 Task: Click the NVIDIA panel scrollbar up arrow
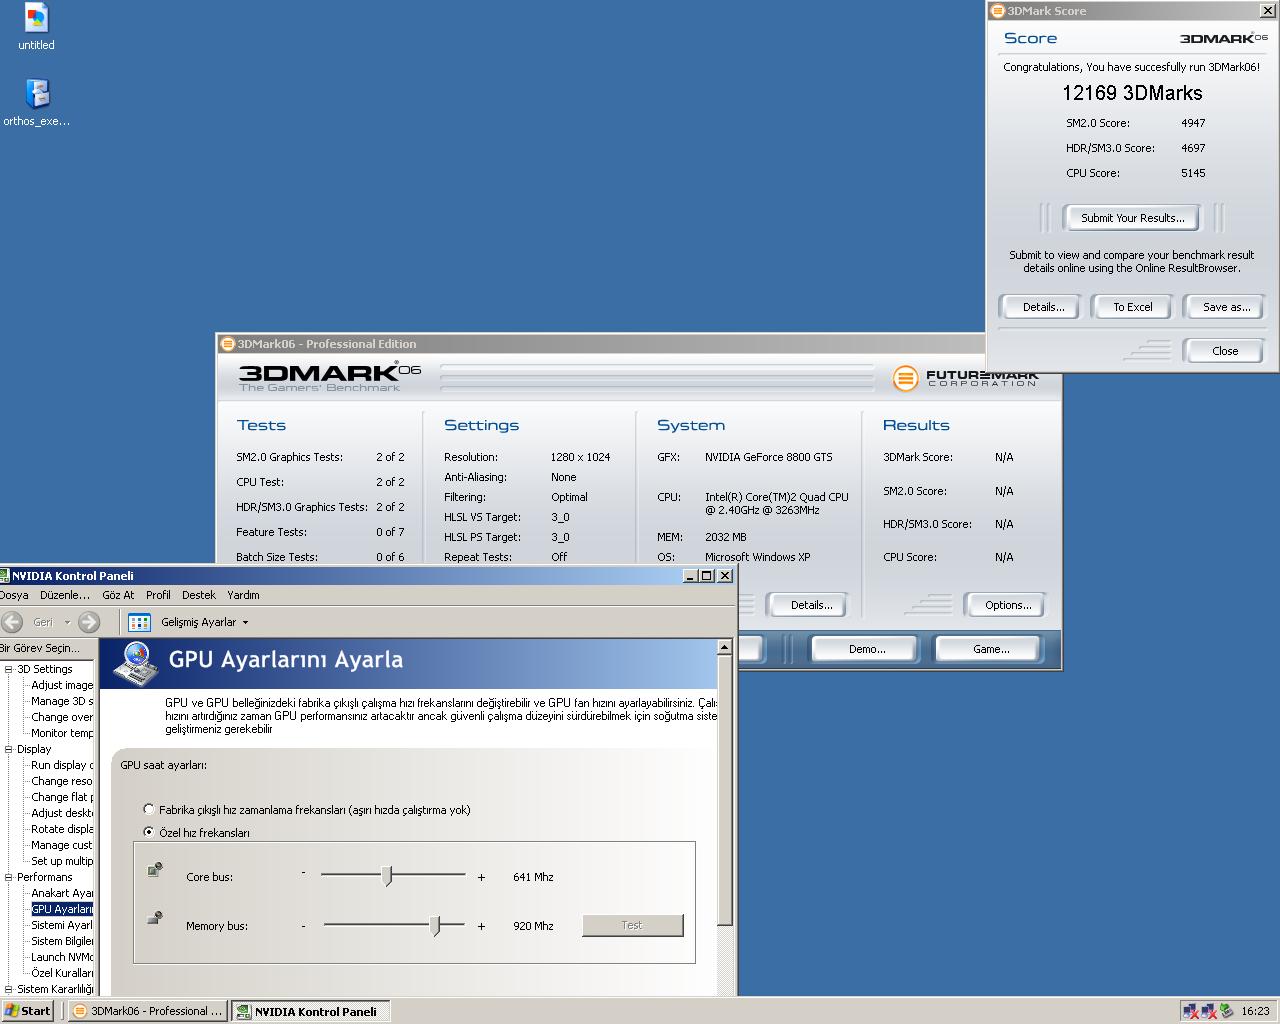[725, 647]
